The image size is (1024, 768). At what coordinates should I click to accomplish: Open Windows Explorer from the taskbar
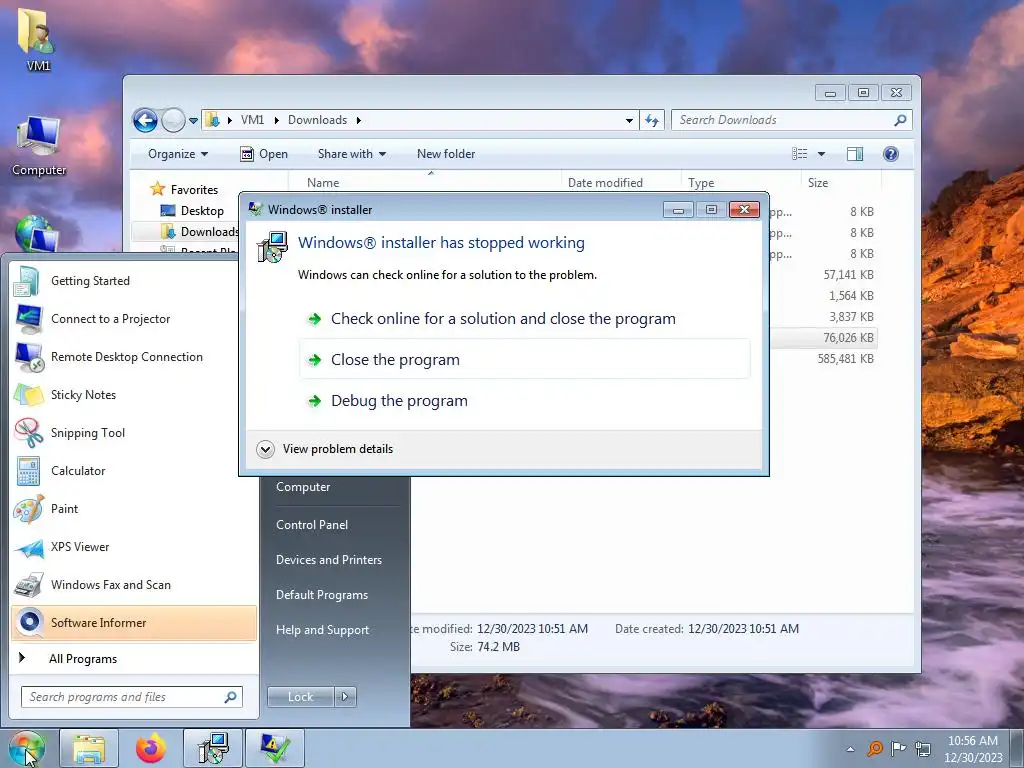(89, 748)
